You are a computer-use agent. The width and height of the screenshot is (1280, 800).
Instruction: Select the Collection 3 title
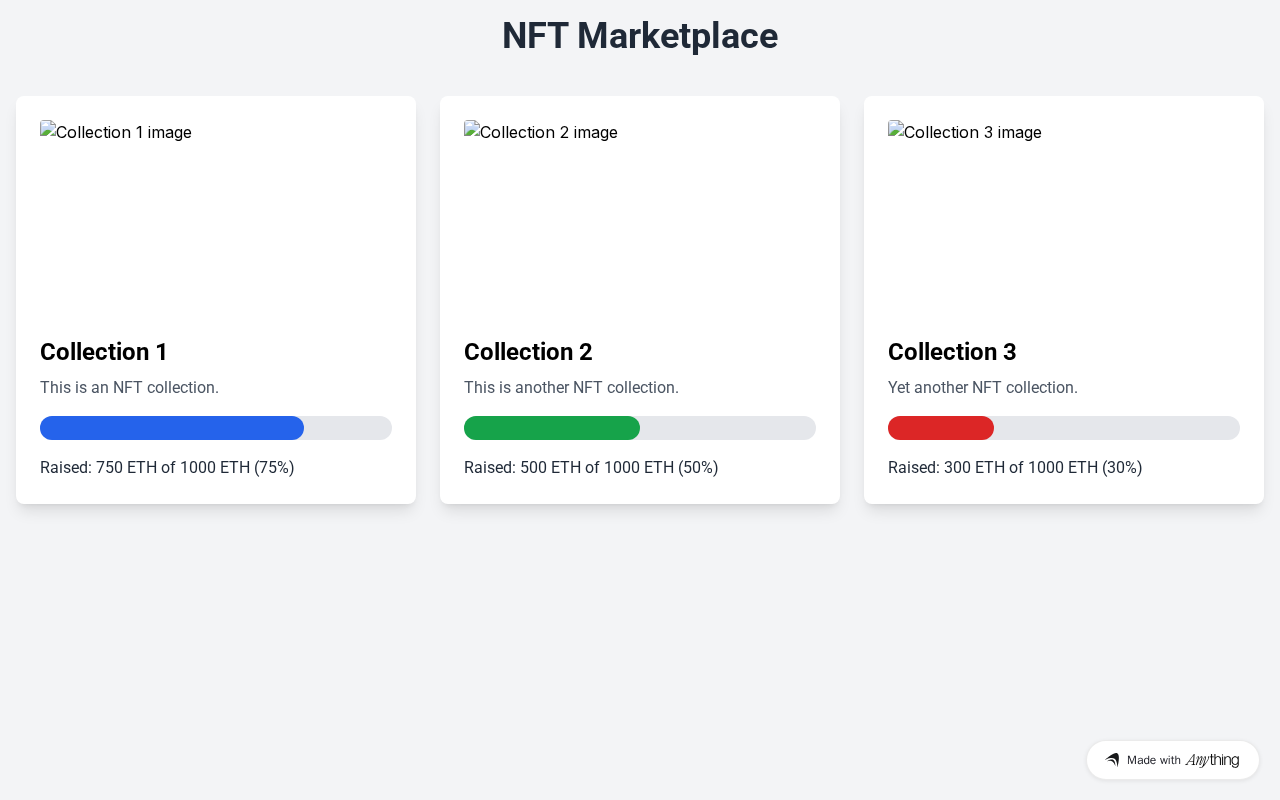pyautogui.click(x=952, y=352)
